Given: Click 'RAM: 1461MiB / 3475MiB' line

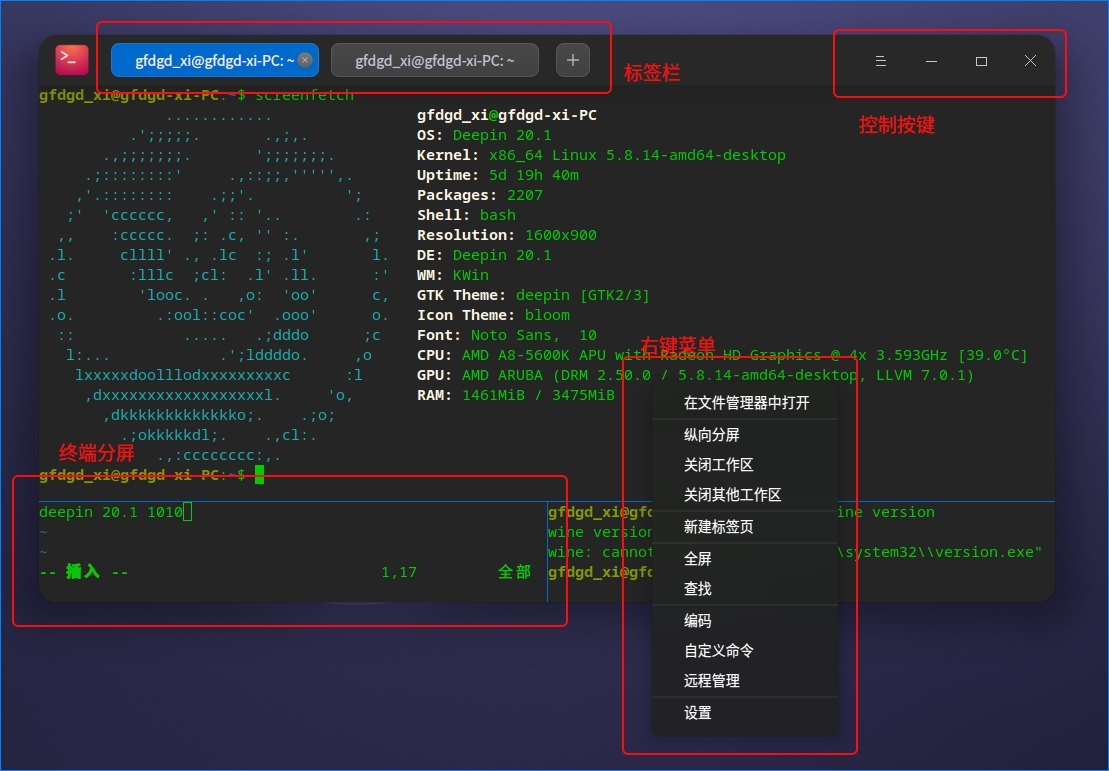Looking at the screenshot, I should (x=516, y=395).
